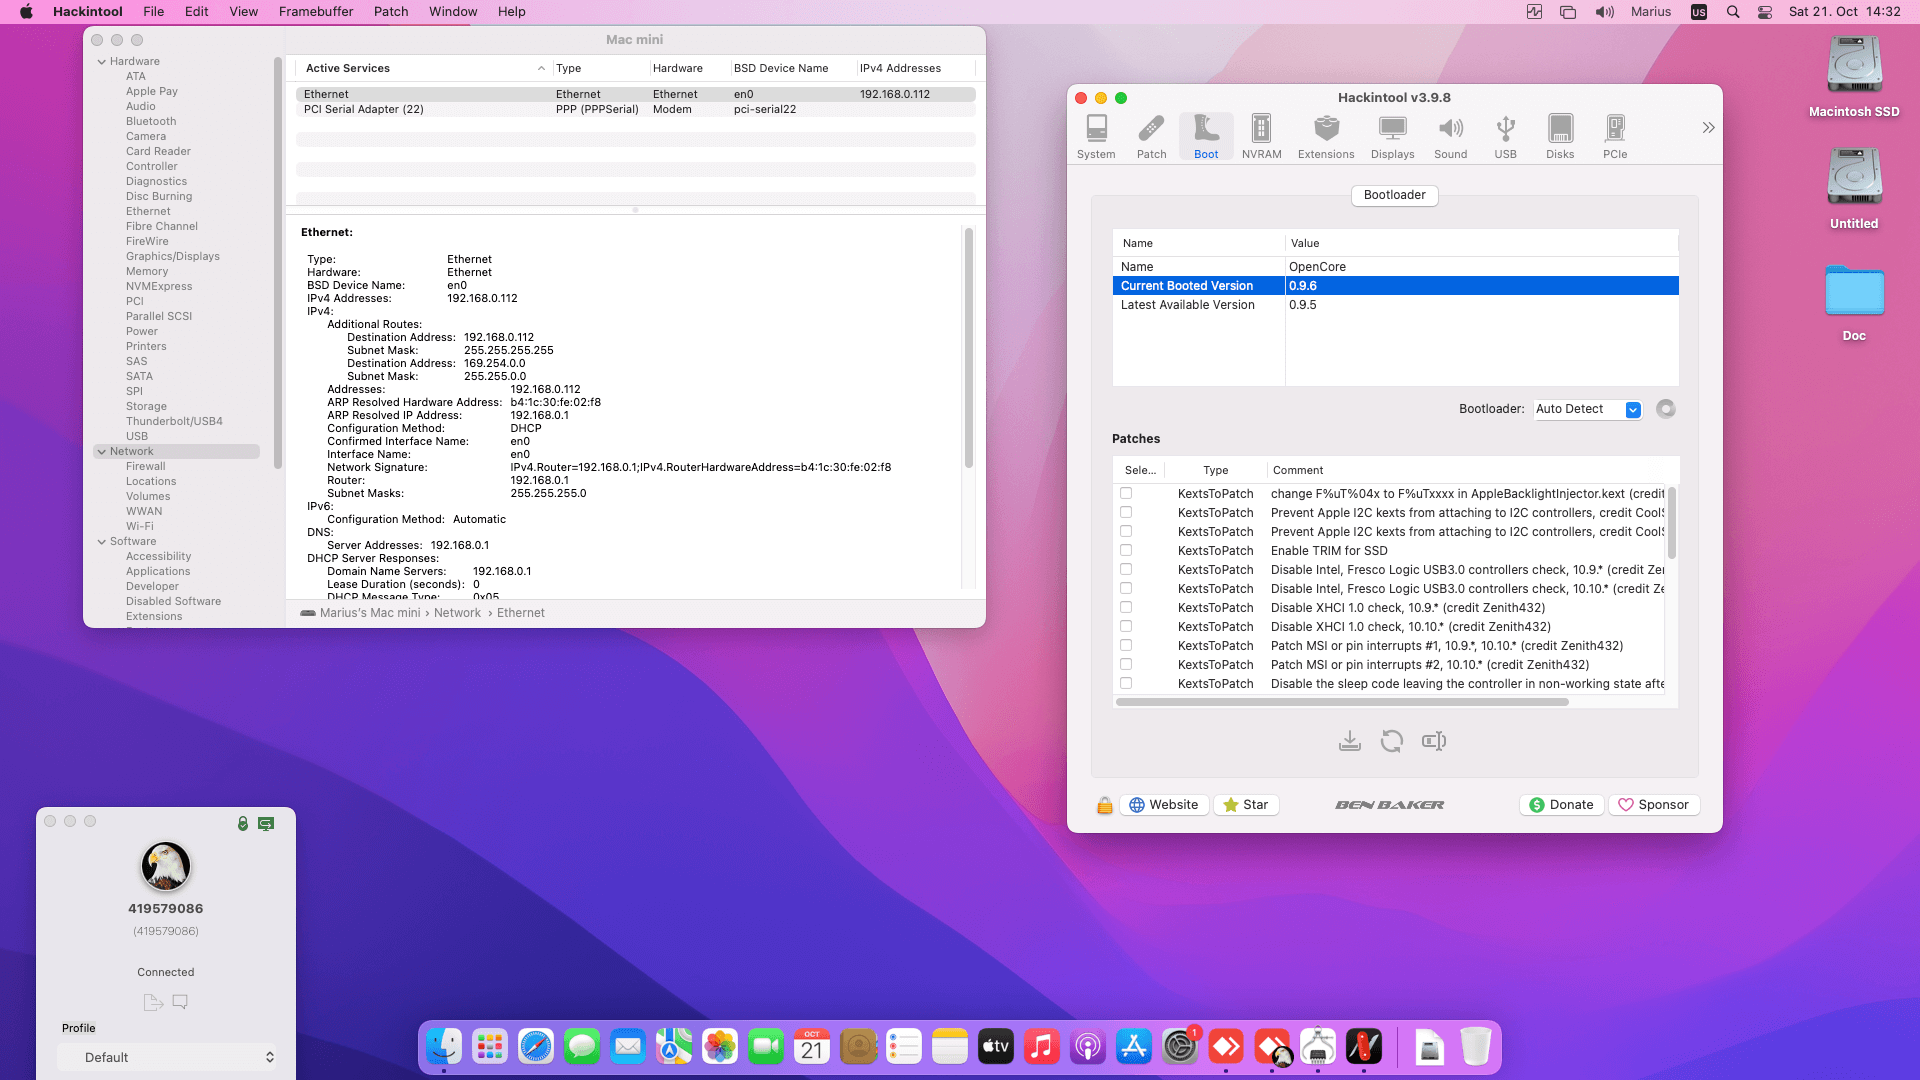Click the Donate button
The width and height of the screenshot is (1920, 1080).
pyautogui.click(x=1561, y=805)
